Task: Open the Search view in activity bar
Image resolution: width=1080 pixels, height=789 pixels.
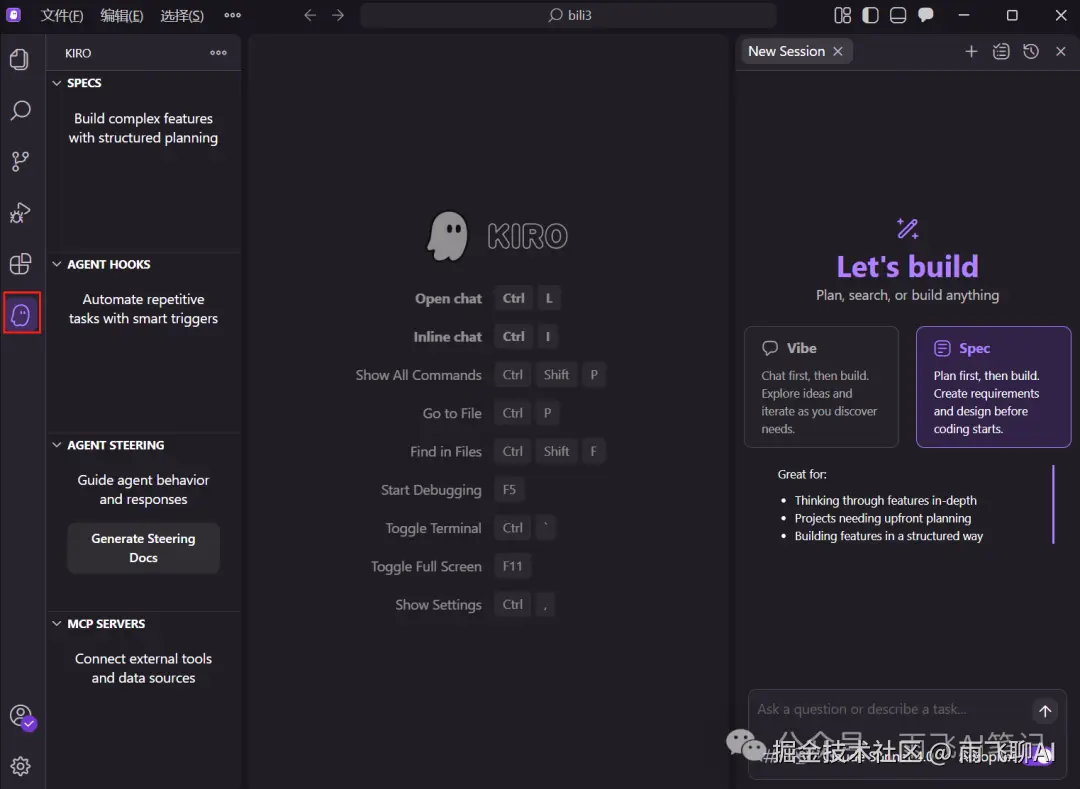Action: pyautogui.click(x=21, y=110)
